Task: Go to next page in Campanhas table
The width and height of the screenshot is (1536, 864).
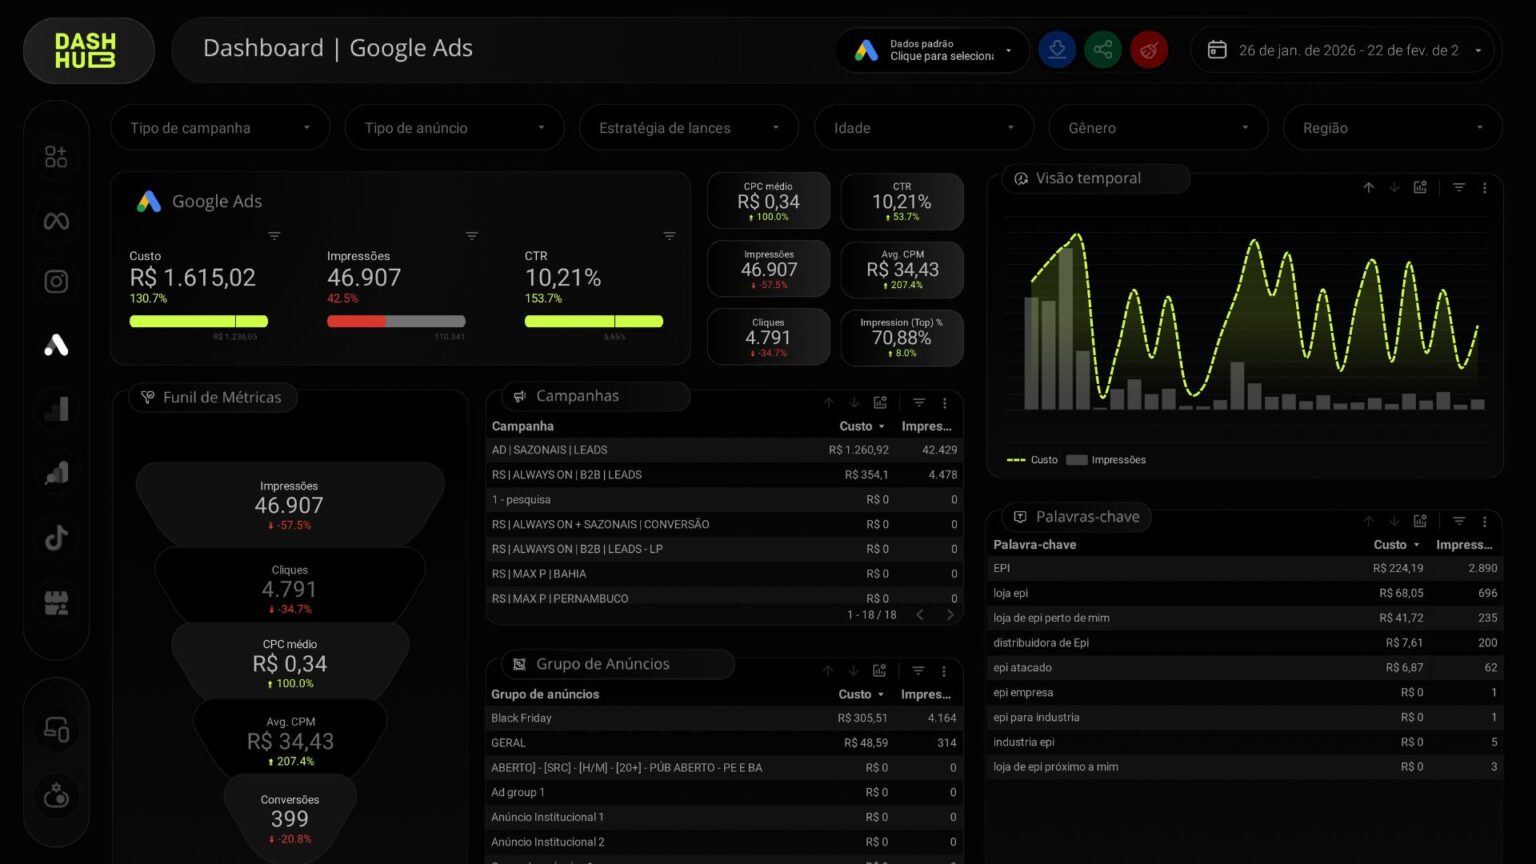Action: pos(950,615)
